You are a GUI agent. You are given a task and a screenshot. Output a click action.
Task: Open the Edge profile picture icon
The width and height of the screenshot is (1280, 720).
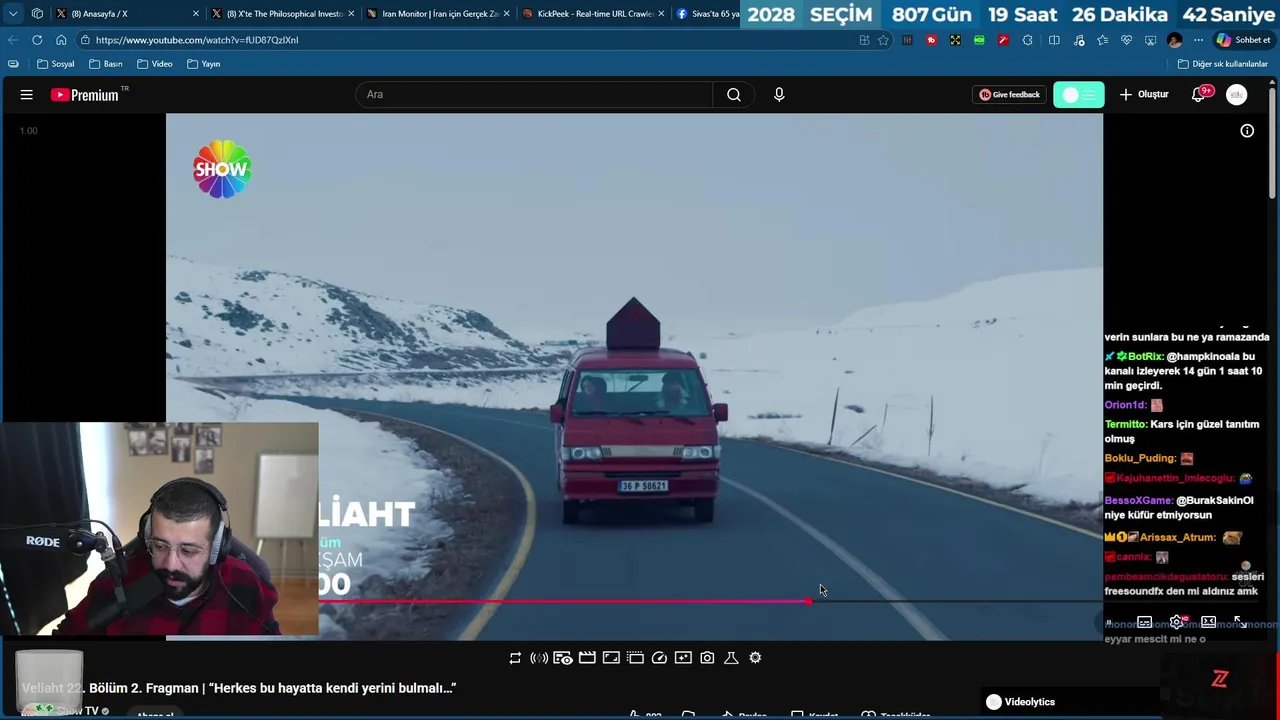tap(1175, 40)
